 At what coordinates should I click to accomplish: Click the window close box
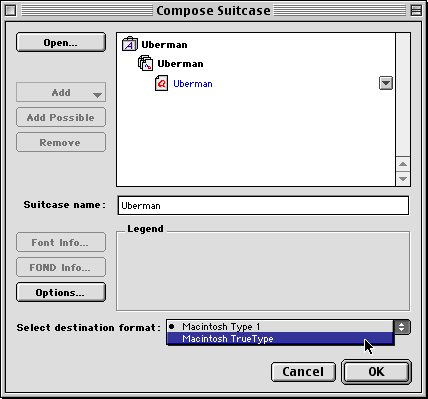coord(11,11)
